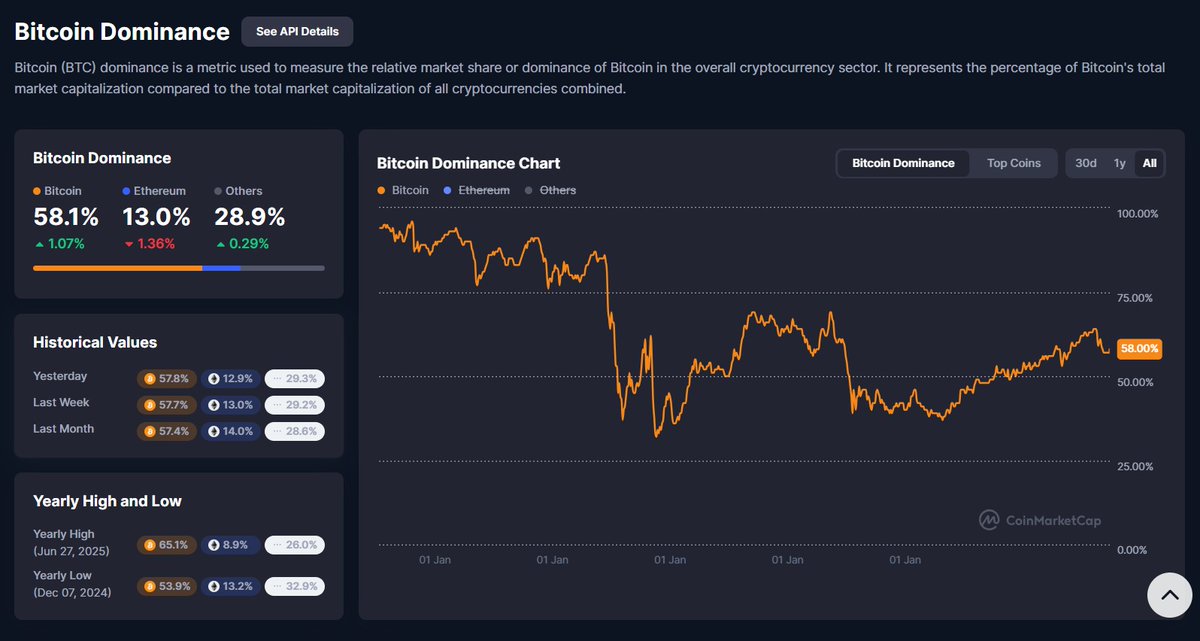Click the Last Week row label

pyautogui.click(x=61, y=402)
